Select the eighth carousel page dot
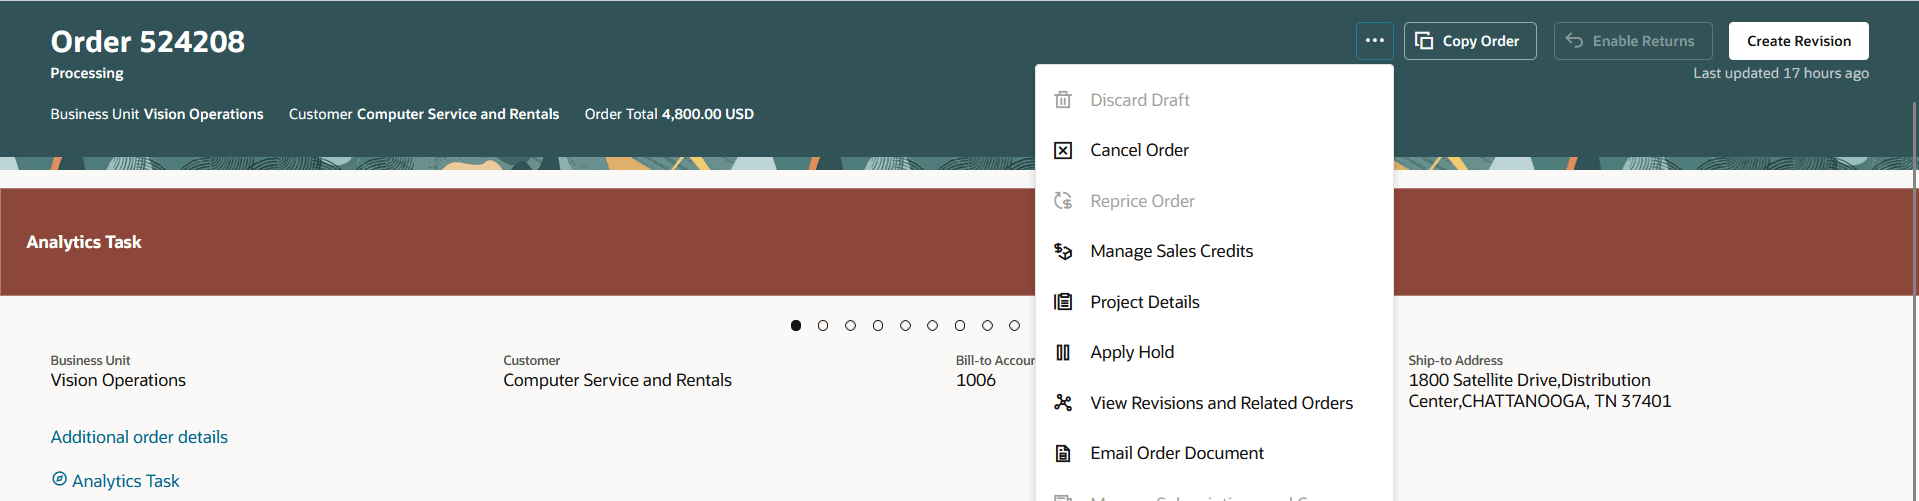The height and width of the screenshot is (501, 1919). 987,325
